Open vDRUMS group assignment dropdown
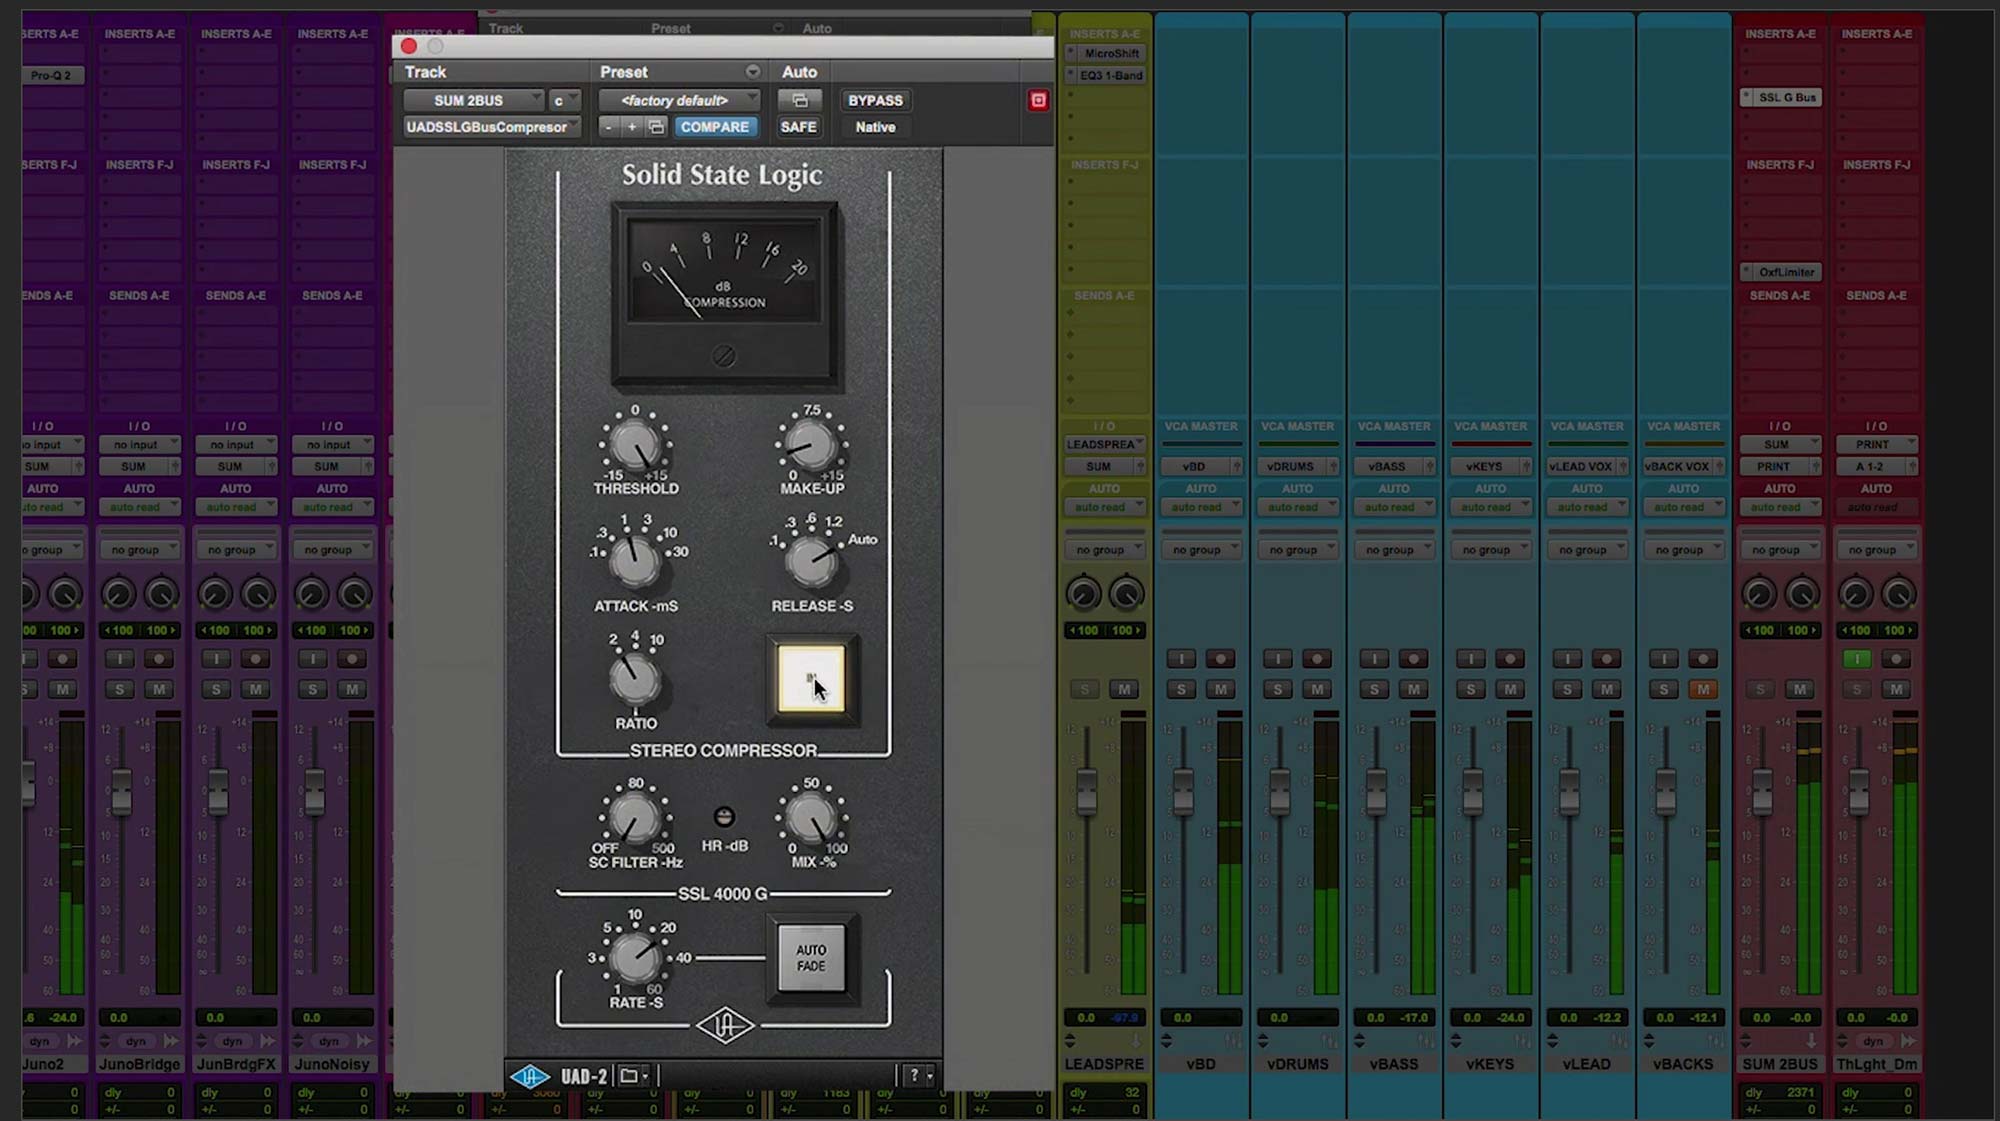2000x1121 pixels. coord(1298,550)
